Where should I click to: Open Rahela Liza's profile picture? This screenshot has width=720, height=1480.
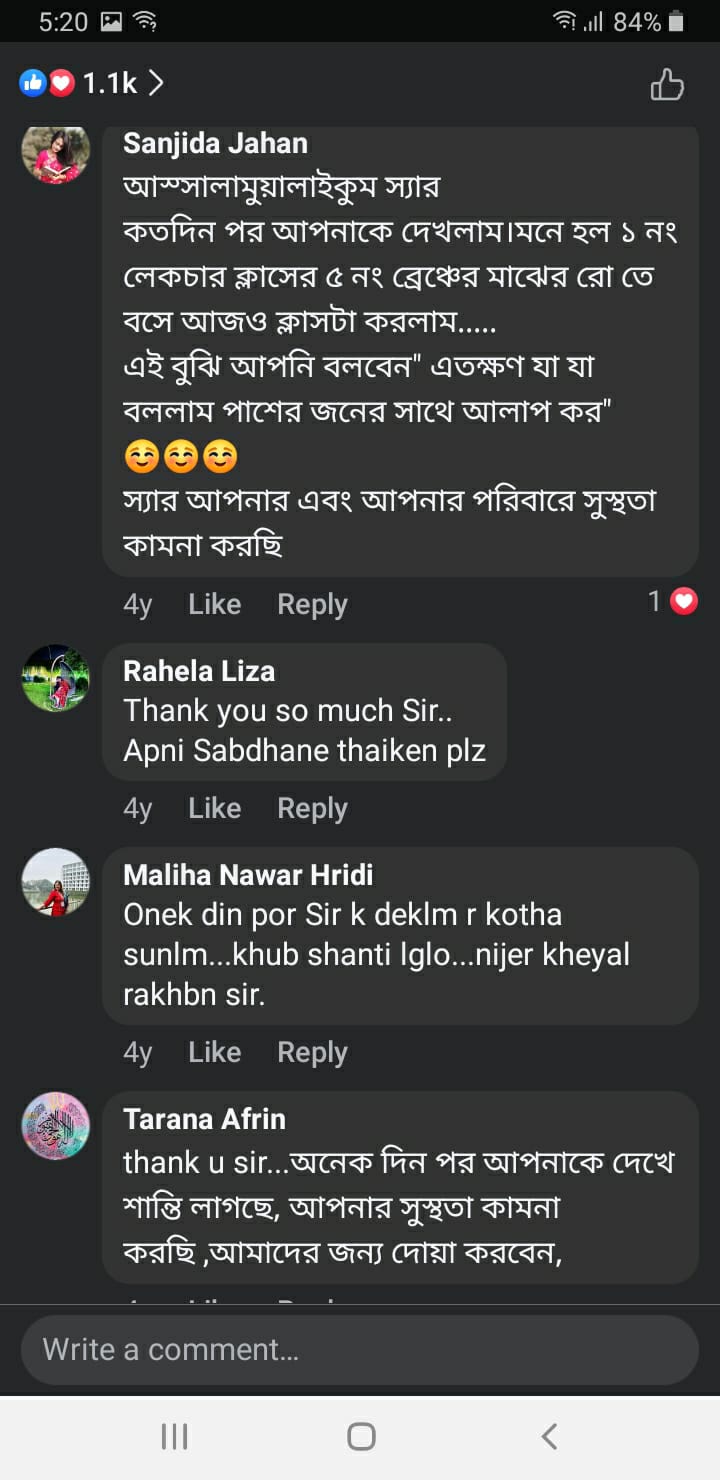point(56,678)
